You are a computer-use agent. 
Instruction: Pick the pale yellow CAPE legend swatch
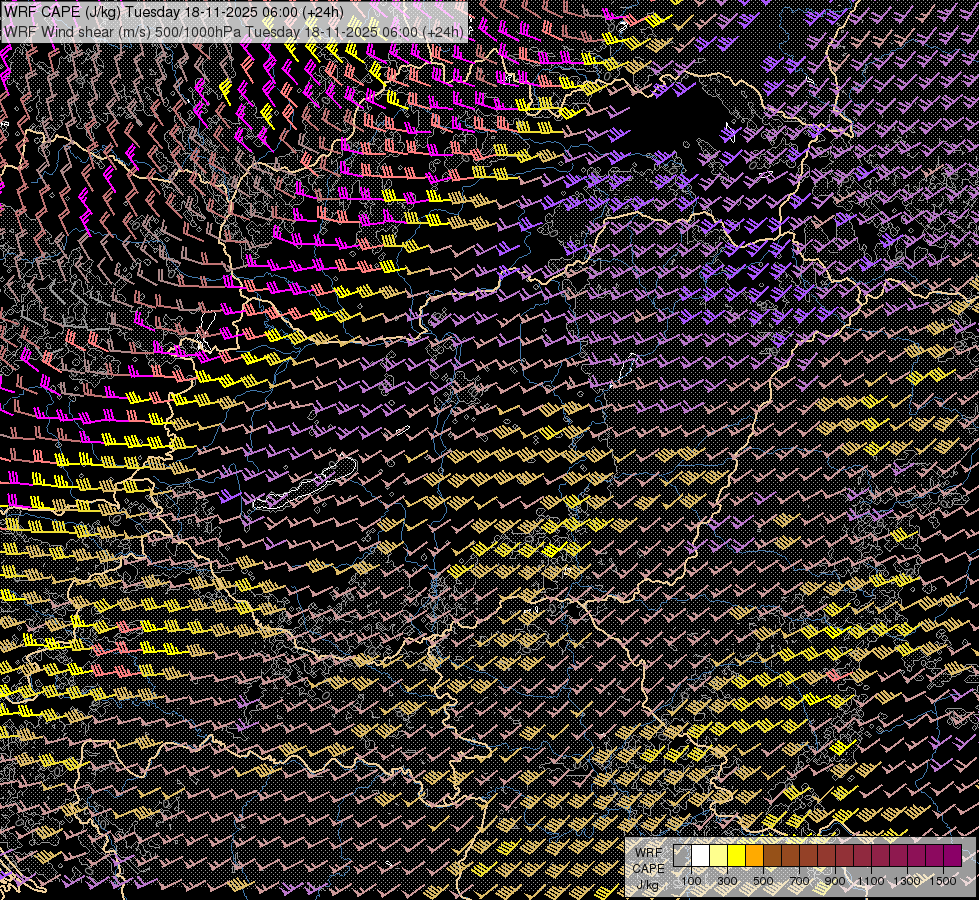(x=718, y=856)
